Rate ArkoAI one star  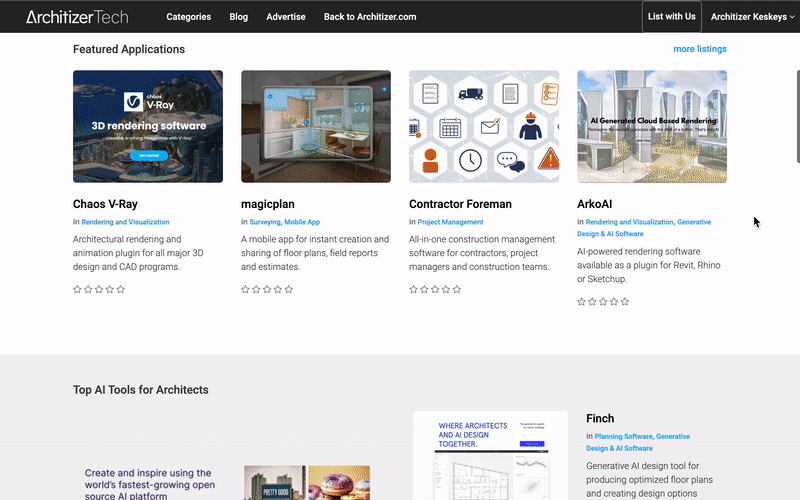581,302
